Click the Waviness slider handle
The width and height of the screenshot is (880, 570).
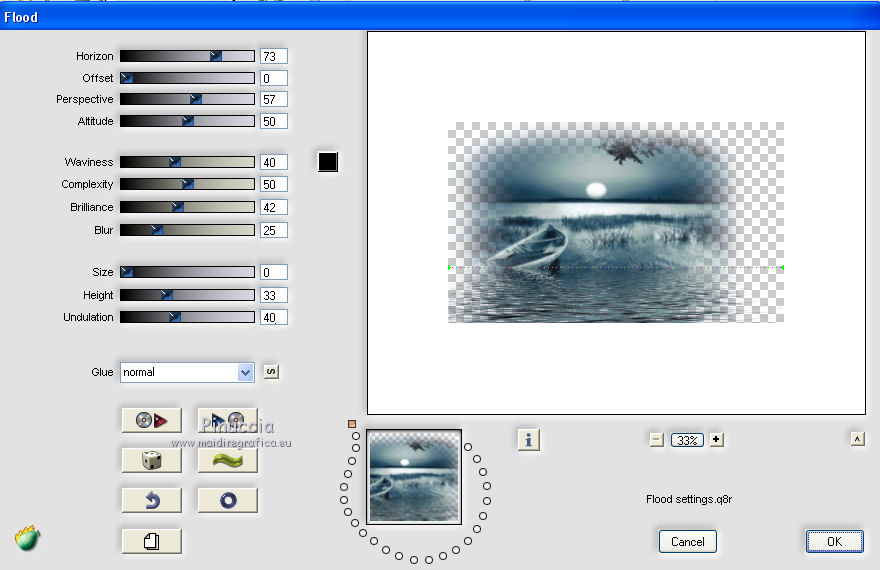[175, 162]
